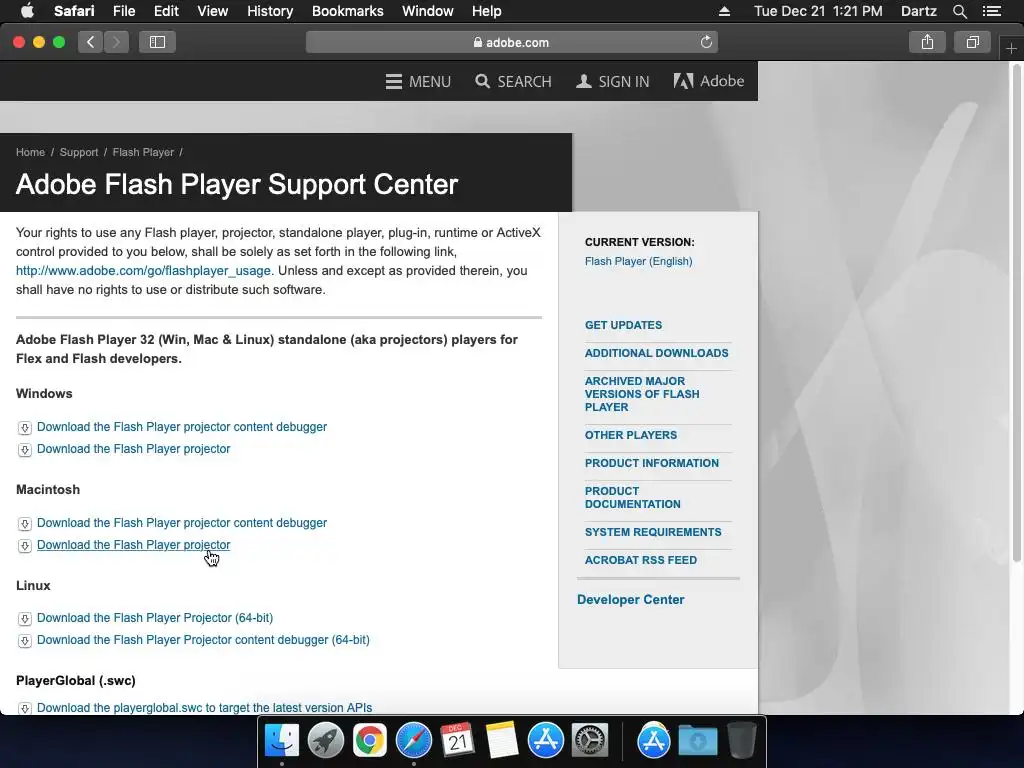Screen dimensions: 1024x768
Task: Open Finder from the Dock
Action: tap(281, 741)
